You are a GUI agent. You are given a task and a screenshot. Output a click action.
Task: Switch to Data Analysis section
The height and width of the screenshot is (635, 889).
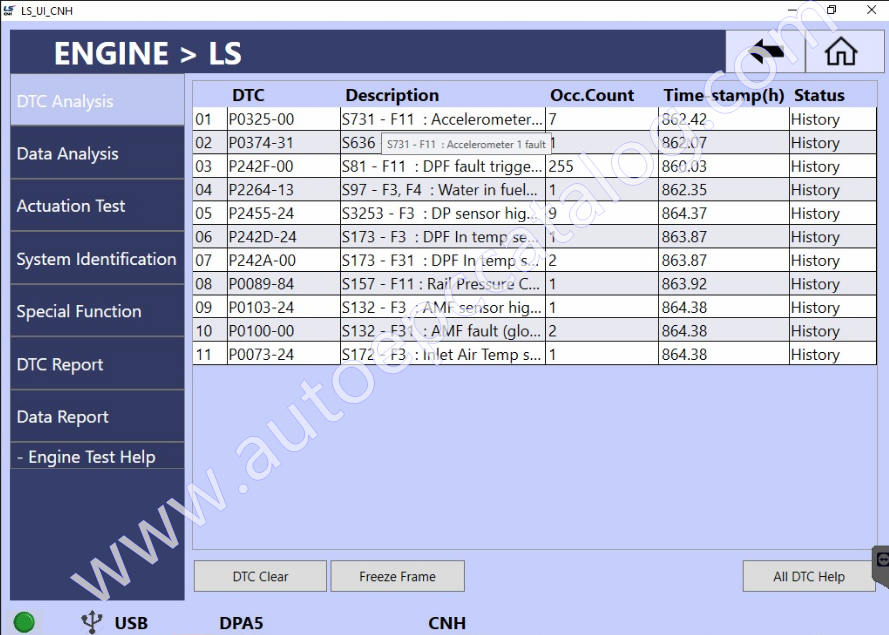coord(97,154)
